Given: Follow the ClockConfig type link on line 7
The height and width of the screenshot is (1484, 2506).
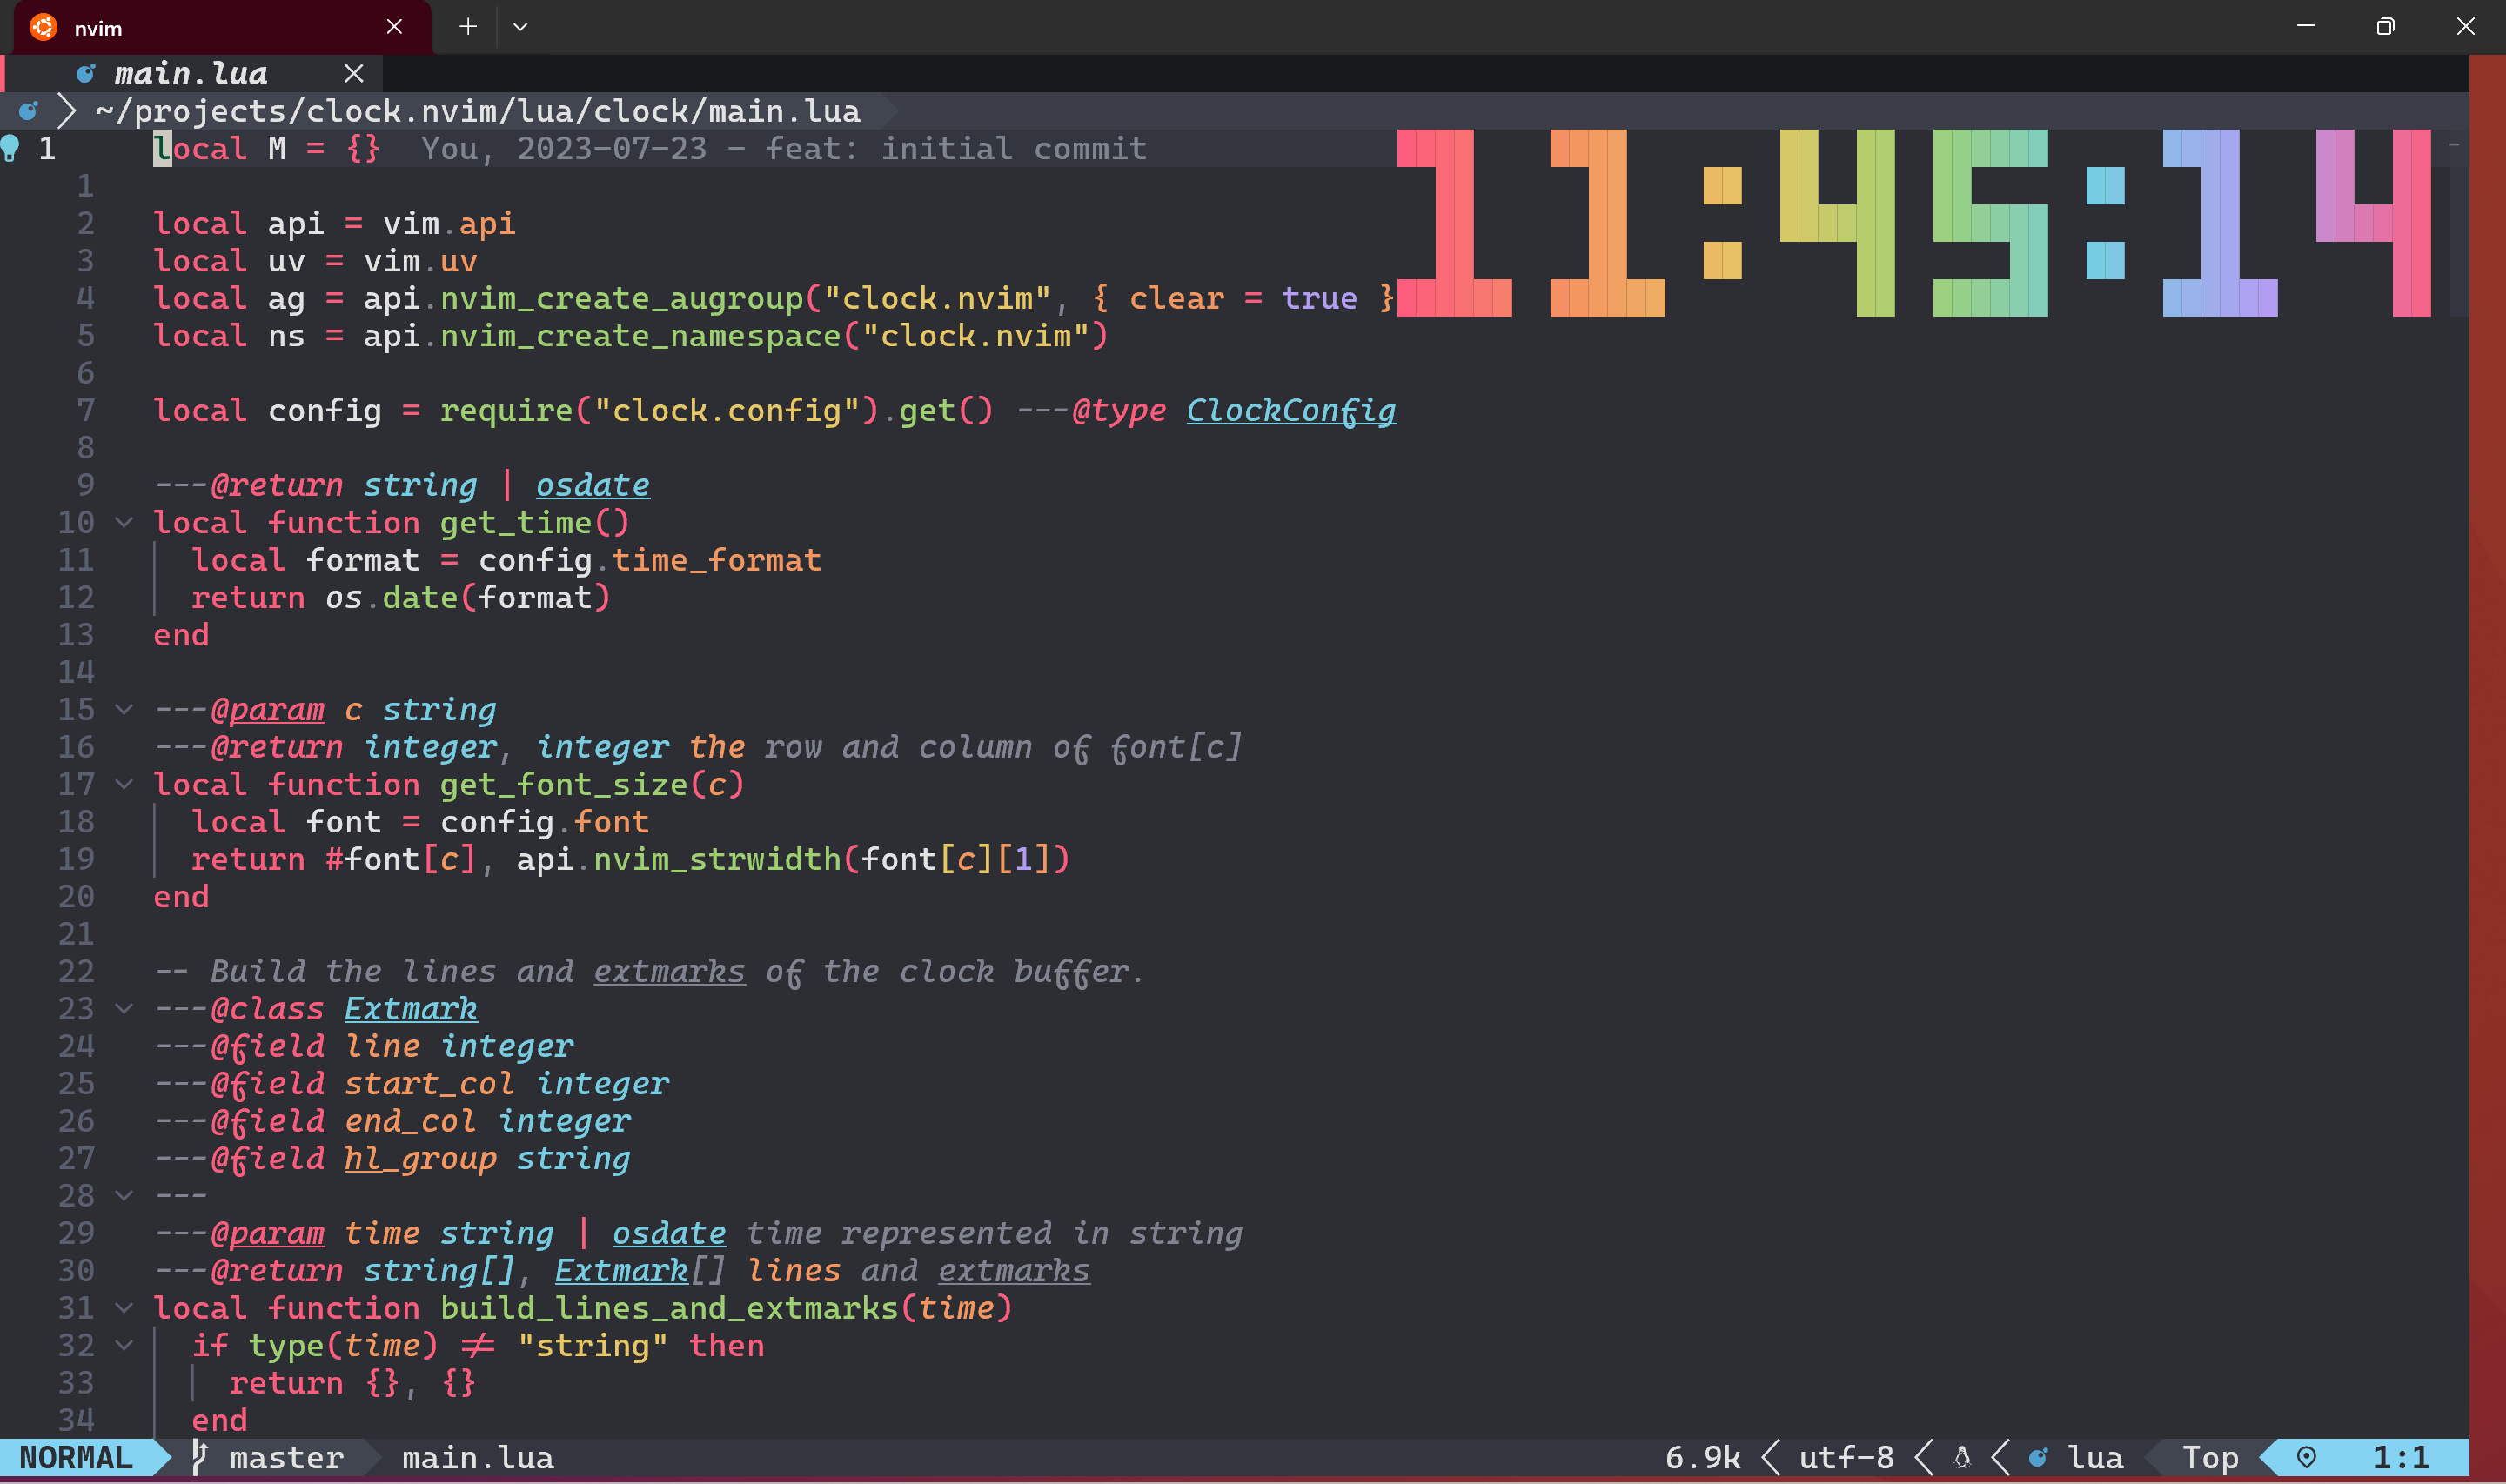Looking at the screenshot, I should coord(1290,410).
